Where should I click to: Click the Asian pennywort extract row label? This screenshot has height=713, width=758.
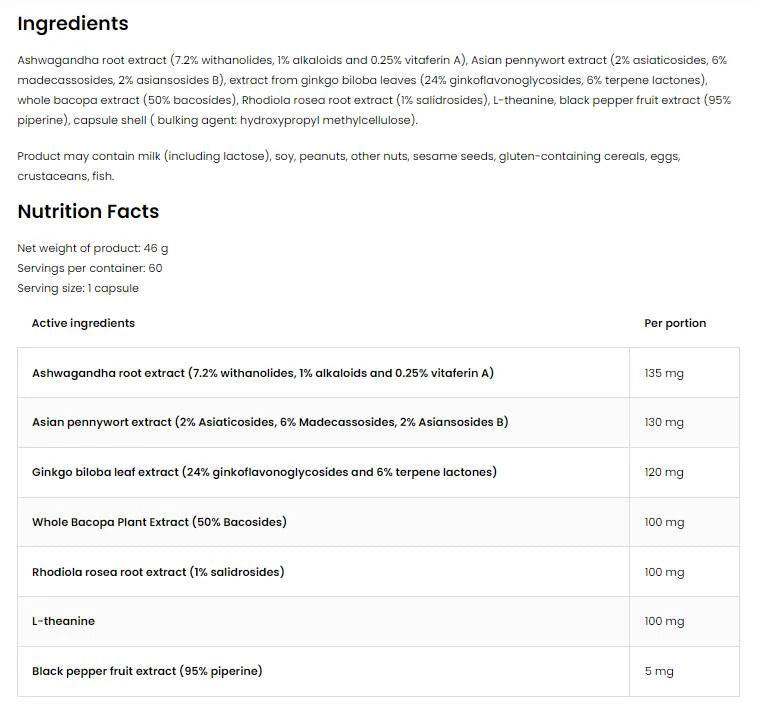(x=269, y=422)
